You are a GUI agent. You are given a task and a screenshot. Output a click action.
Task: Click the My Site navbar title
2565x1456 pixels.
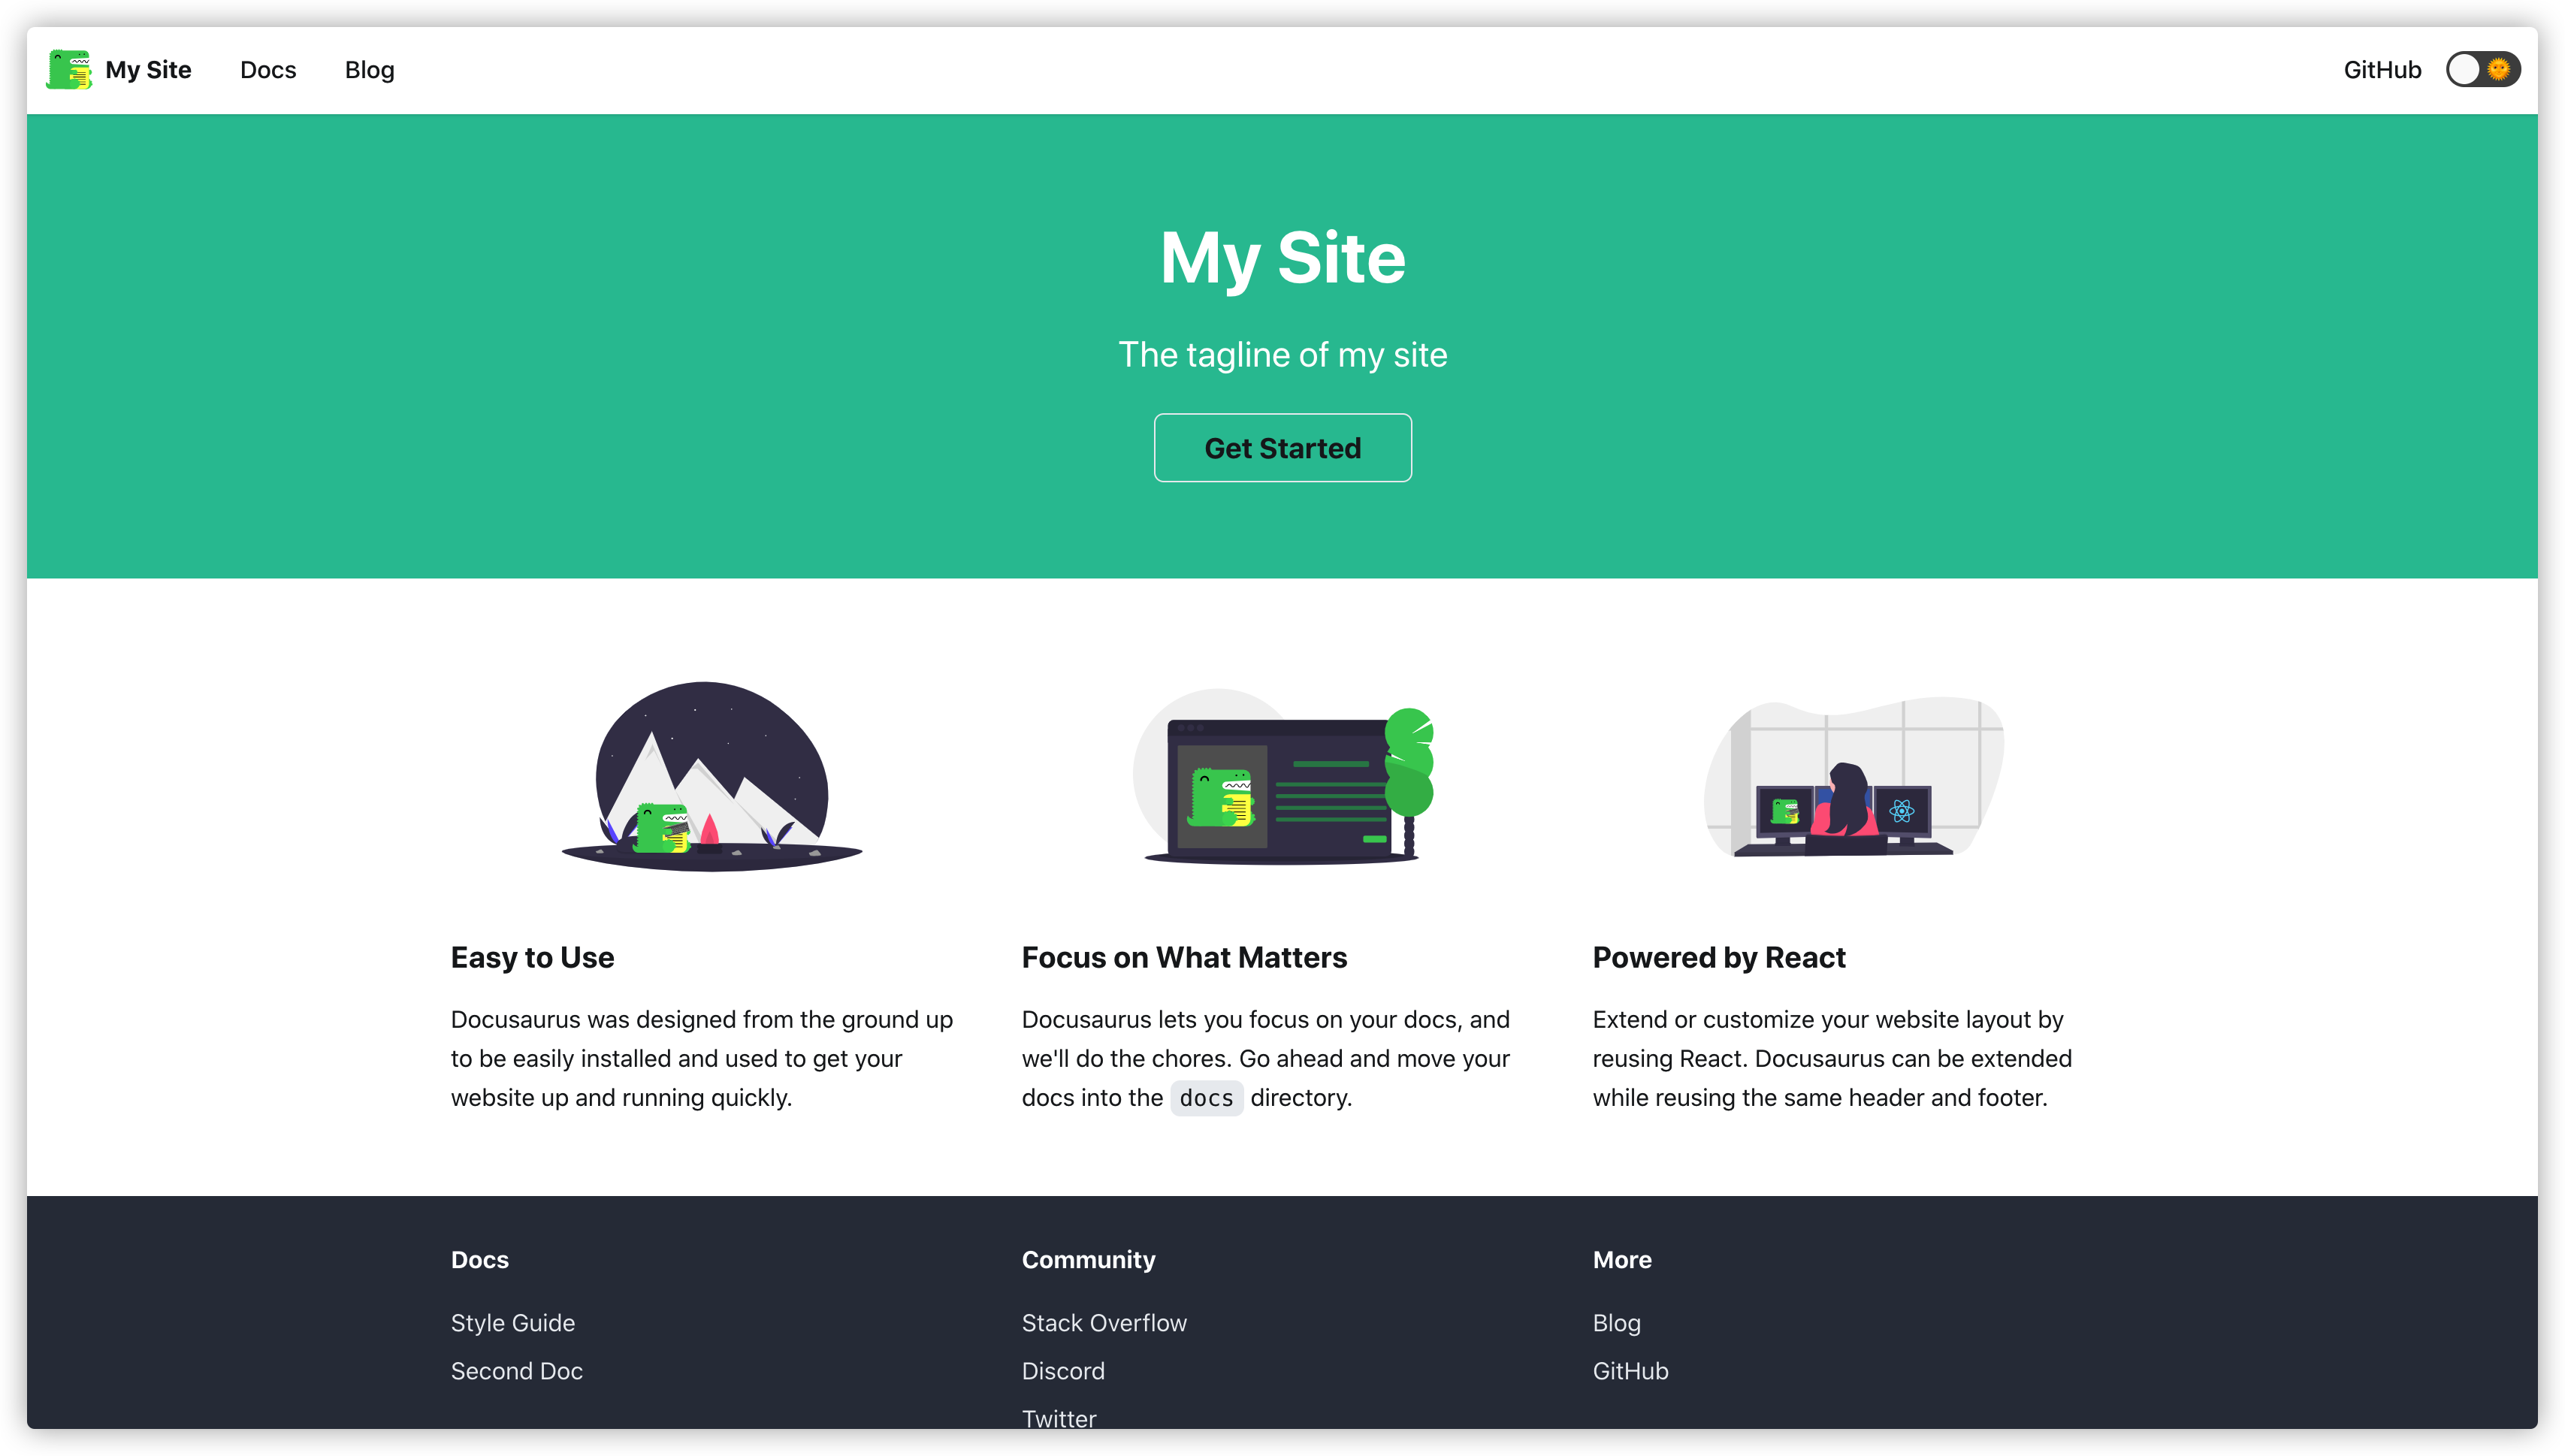pos(148,70)
